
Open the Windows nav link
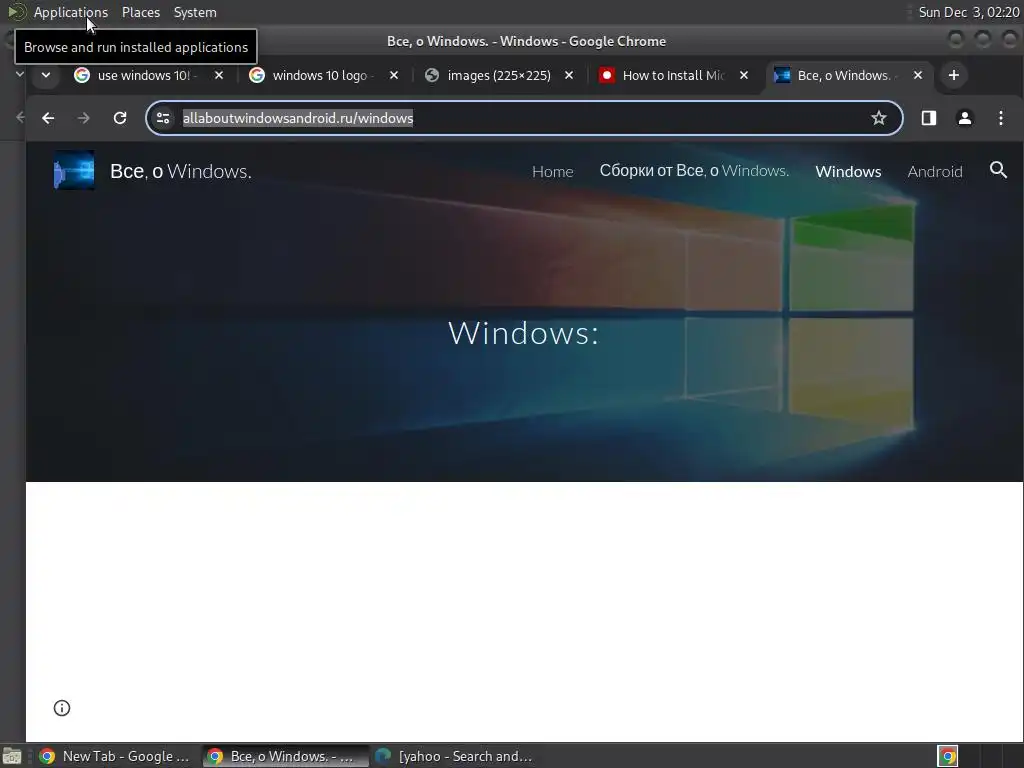pyautogui.click(x=848, y=171)
